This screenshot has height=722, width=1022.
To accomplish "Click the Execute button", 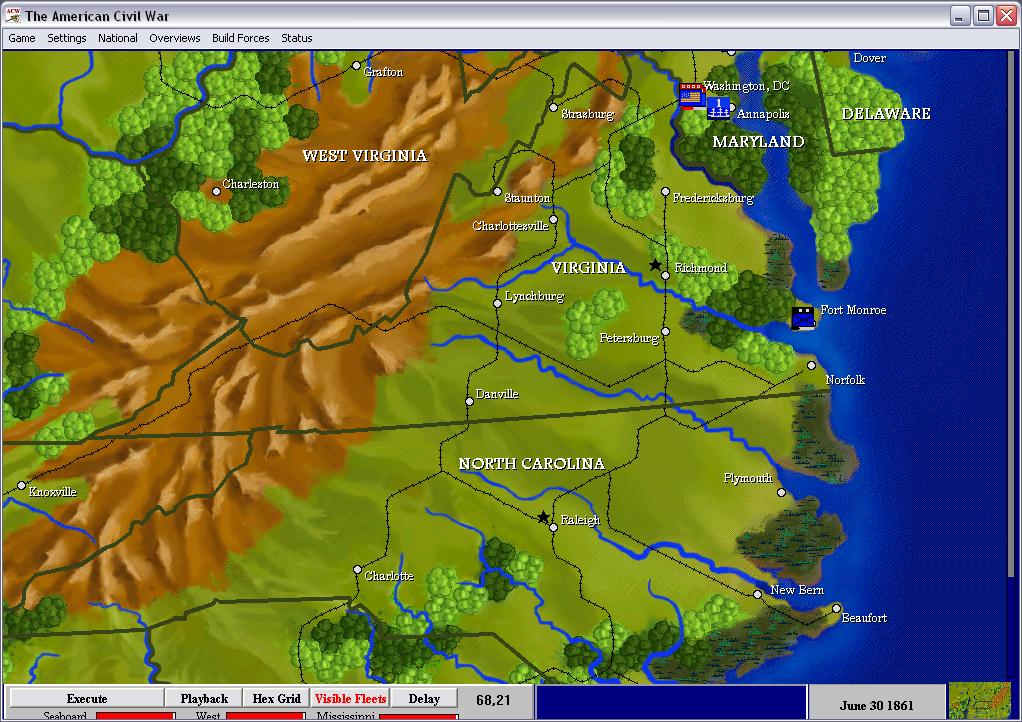I will click(x=87, y=699).
